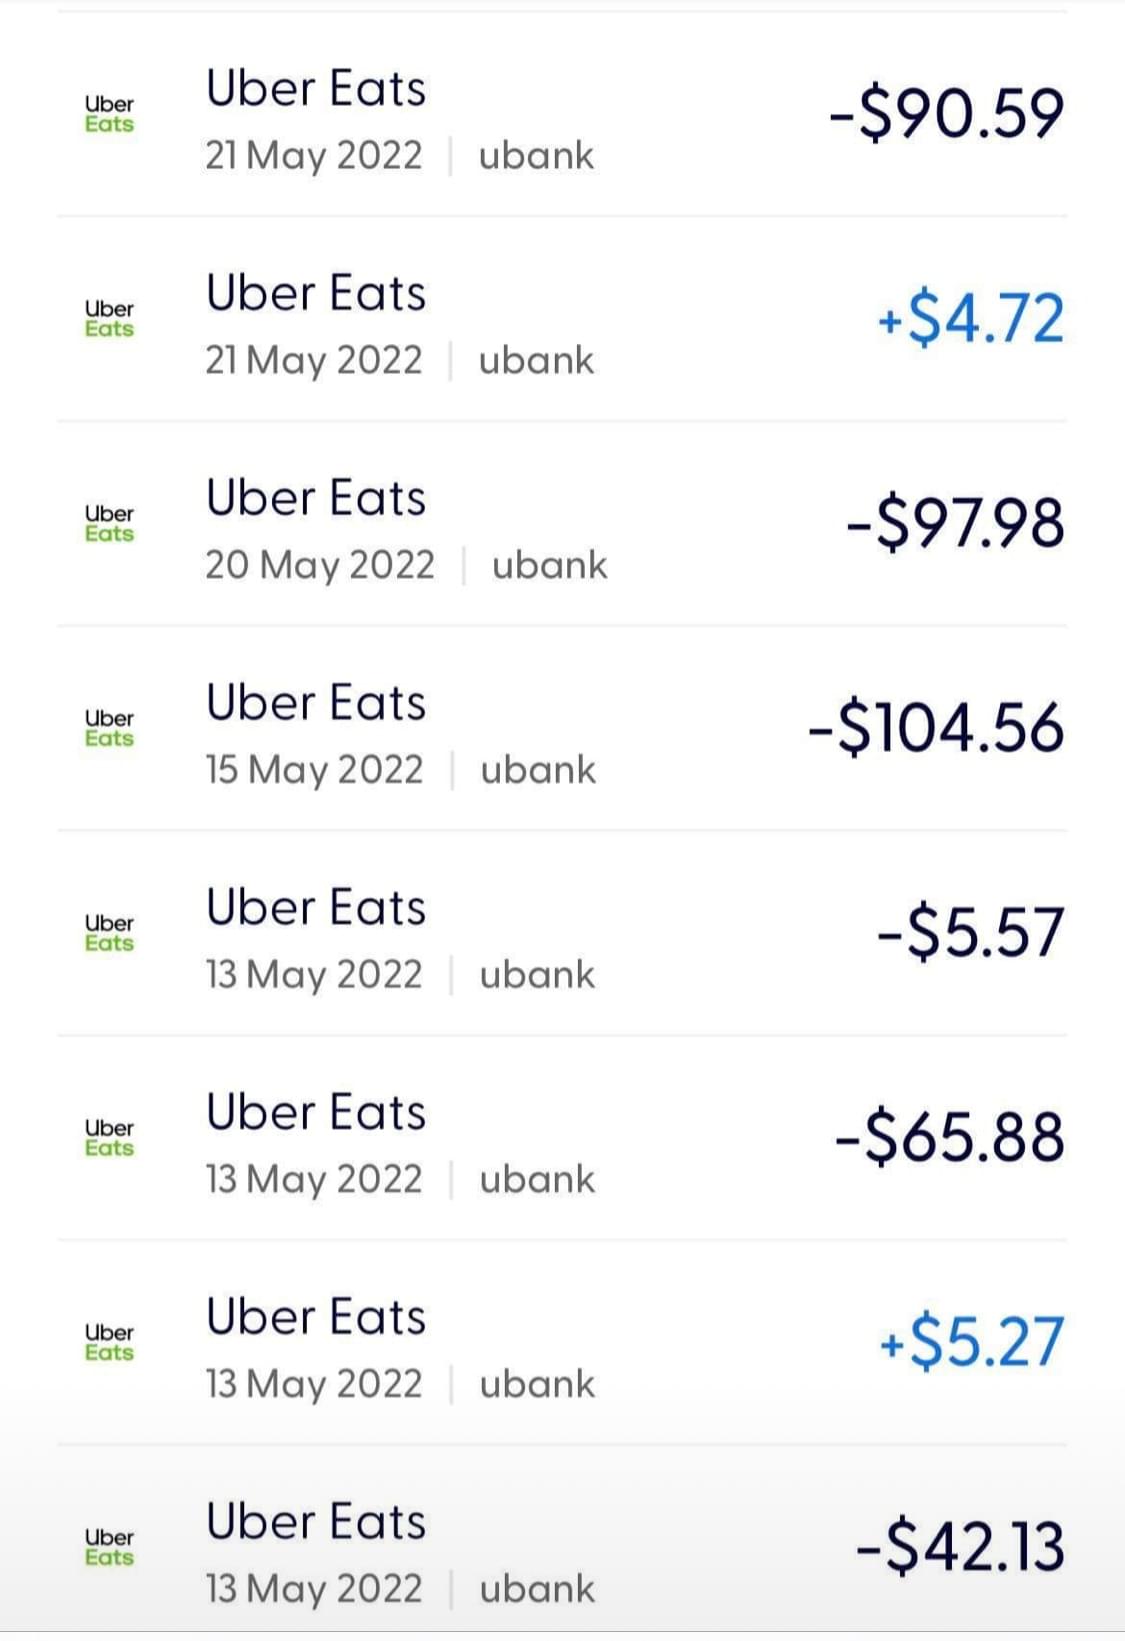Tap Uber Eats logo next to +$4.72 refund
Image resolution: width=1125 pixels, height=1641 pixels.
(x=109, y=319)
